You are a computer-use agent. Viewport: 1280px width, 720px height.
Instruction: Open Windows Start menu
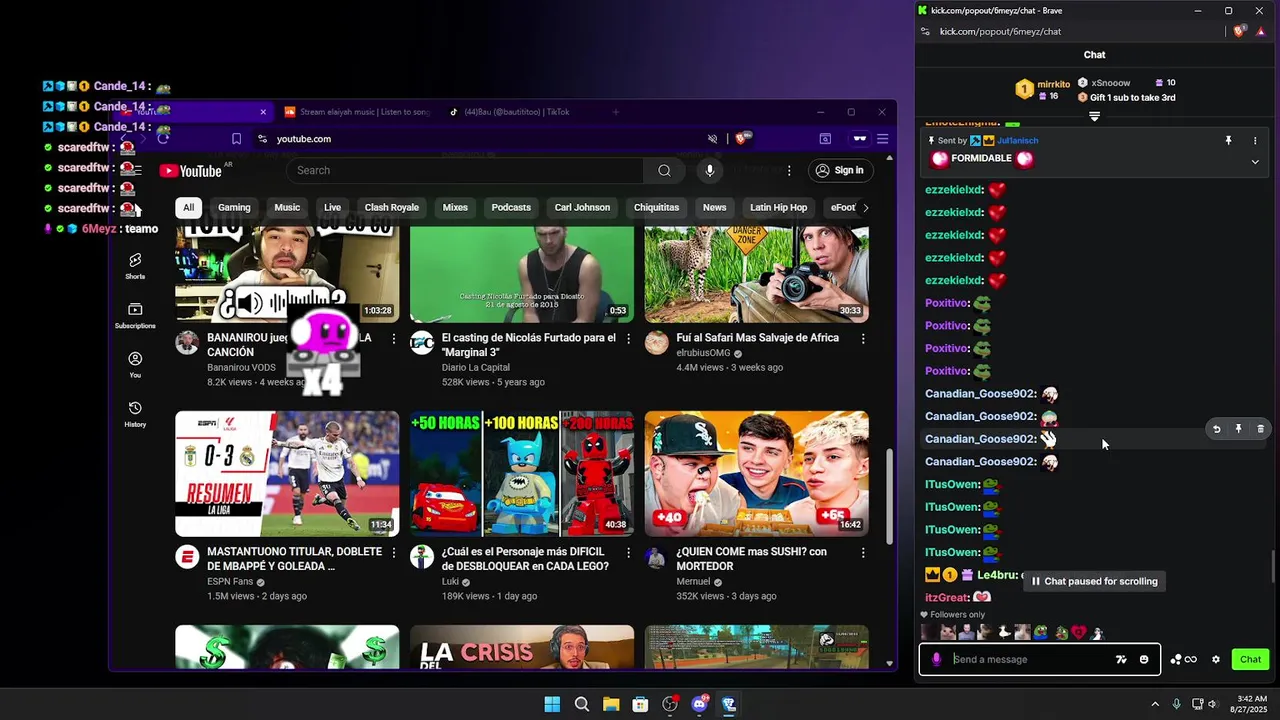point(552,704)
